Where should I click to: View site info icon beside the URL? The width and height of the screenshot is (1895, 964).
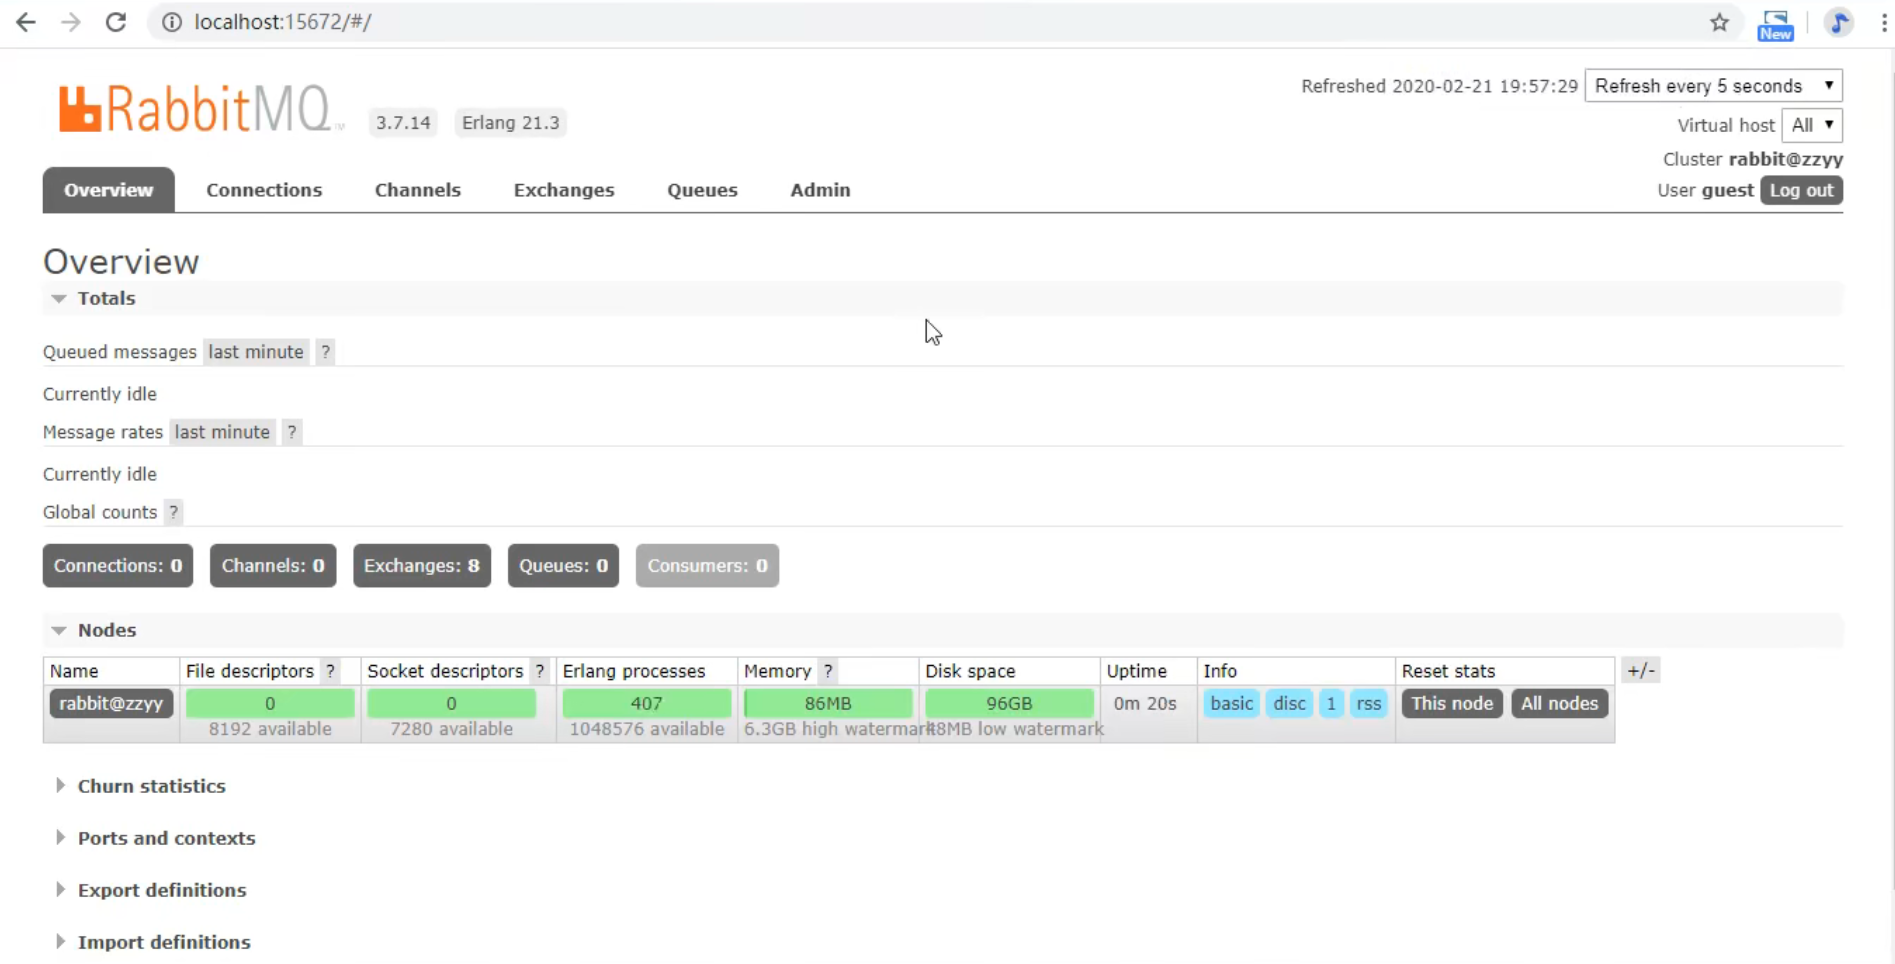click(172, 22)
